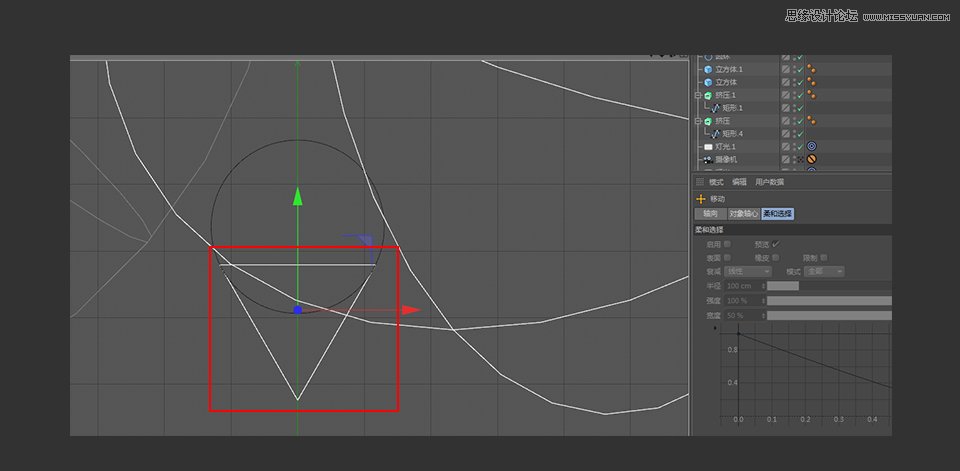
Task: Click the yellow move tool icon beside 移动
Action: point(700,199)
